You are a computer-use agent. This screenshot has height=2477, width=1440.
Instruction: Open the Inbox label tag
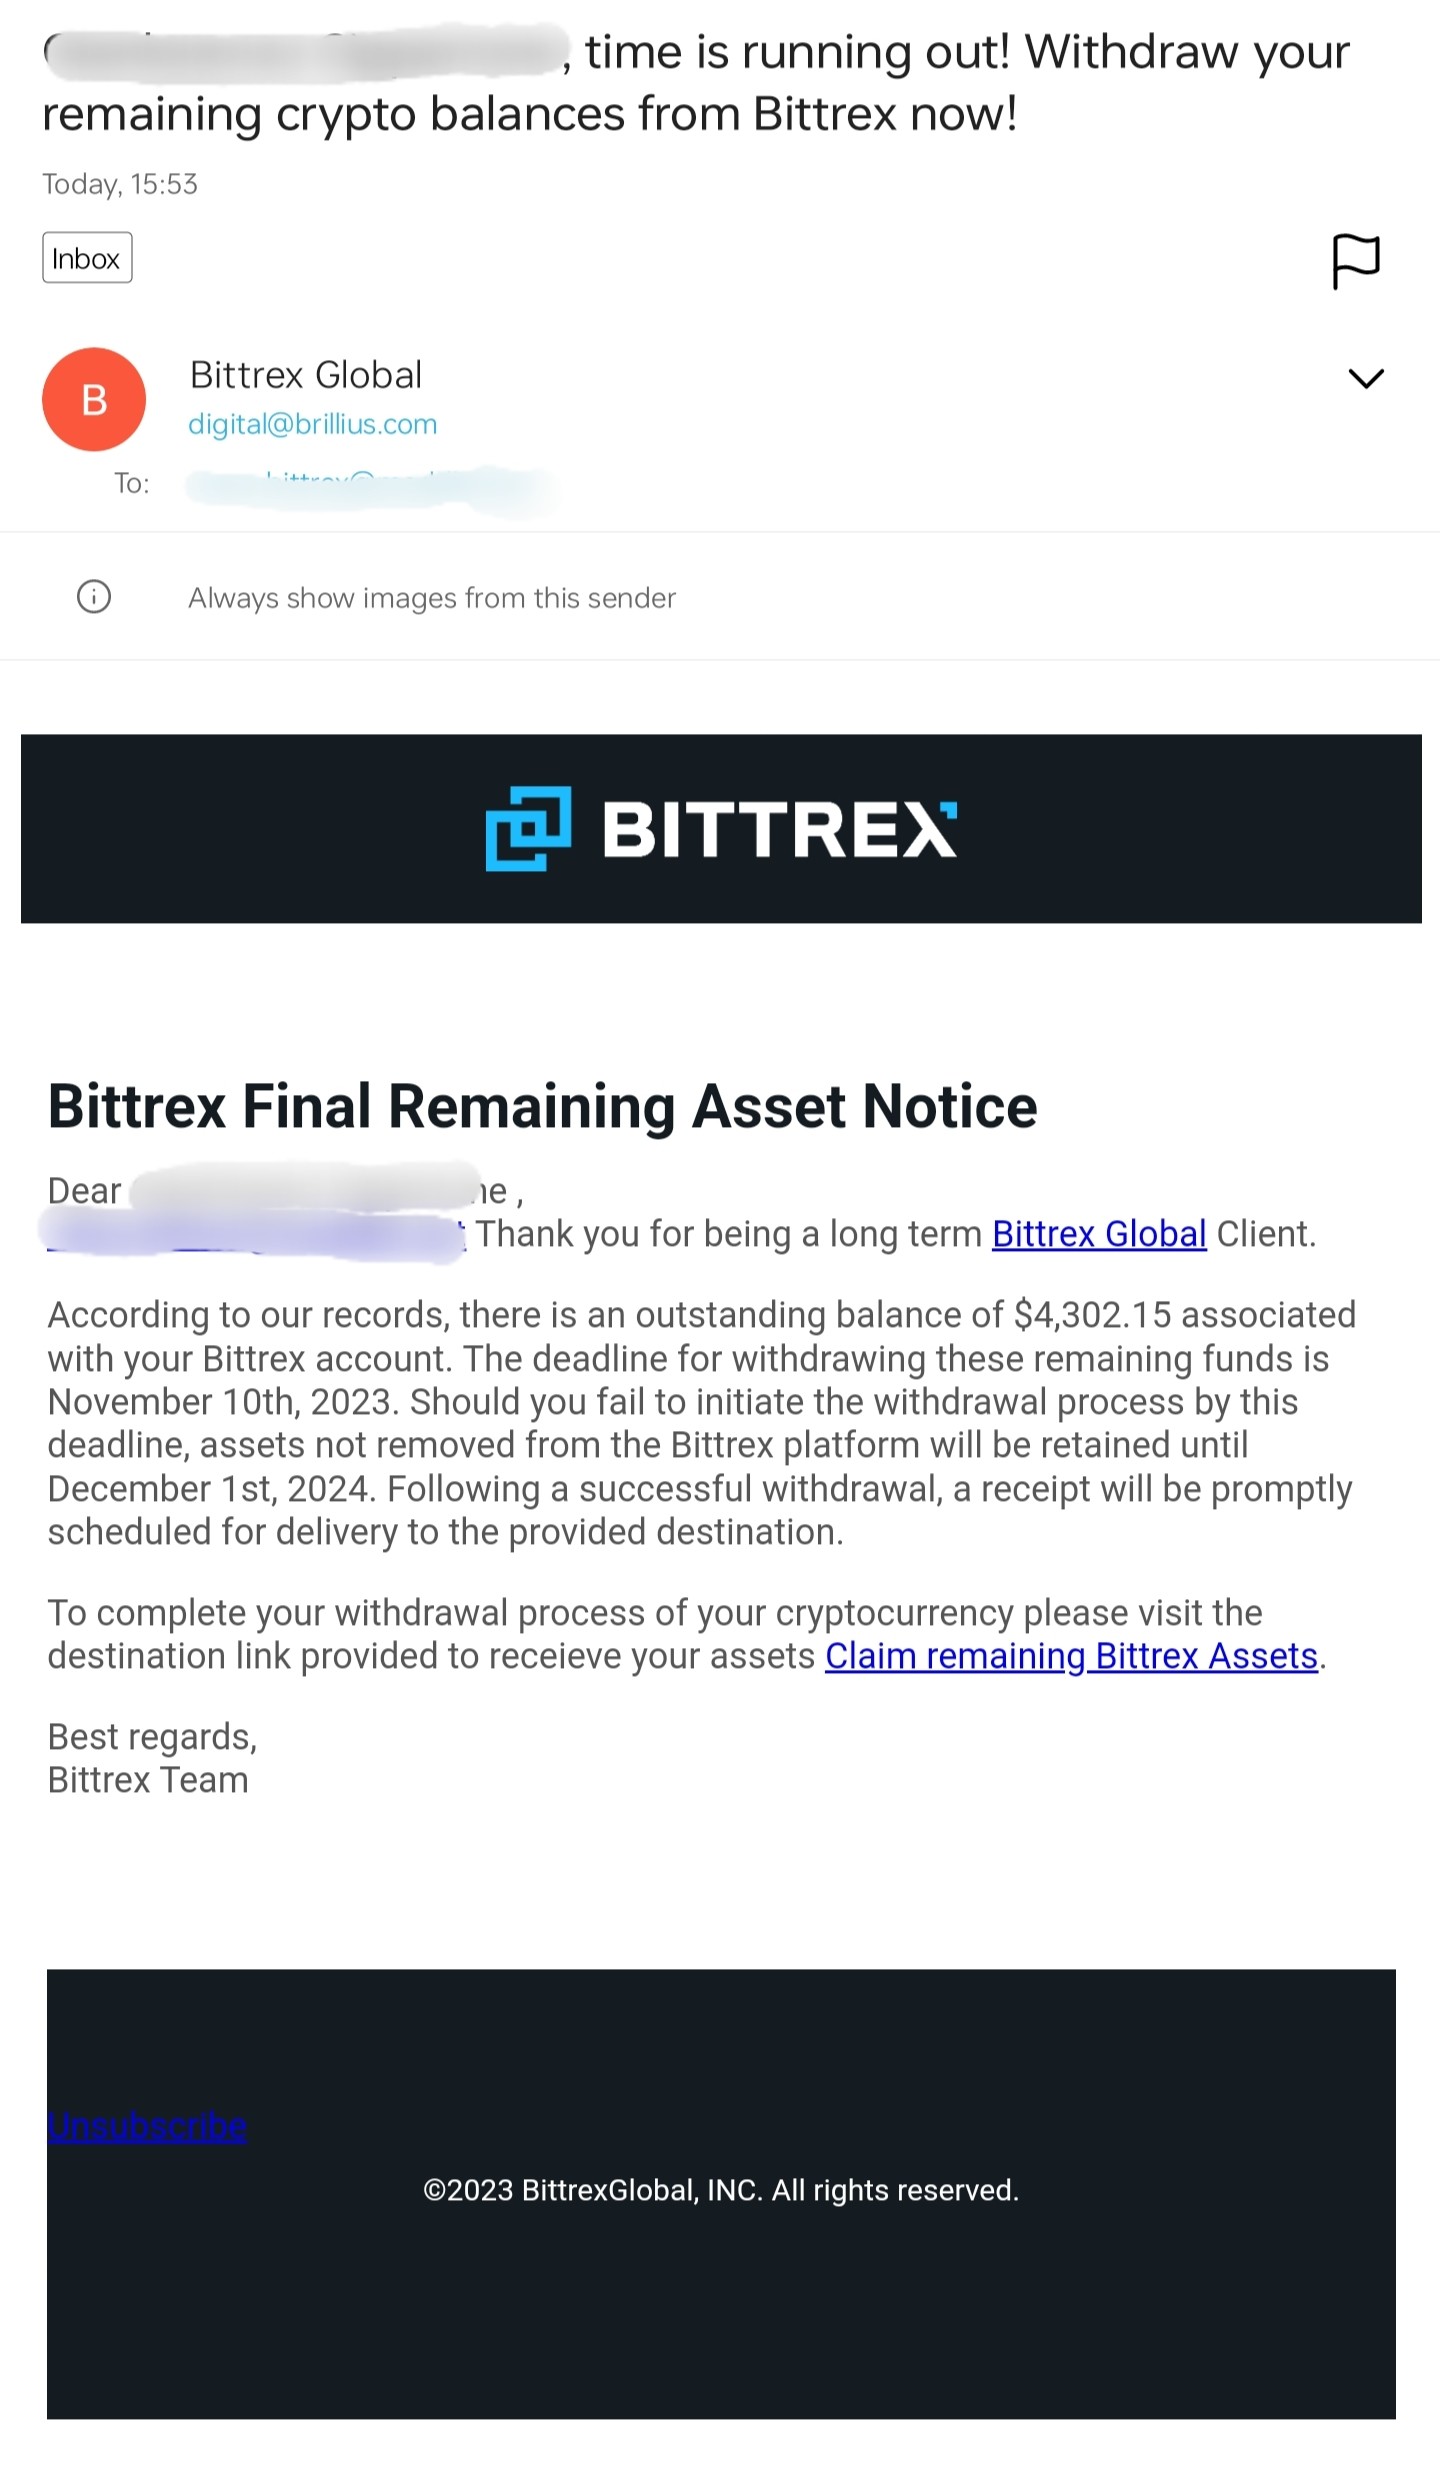[87, 258]
